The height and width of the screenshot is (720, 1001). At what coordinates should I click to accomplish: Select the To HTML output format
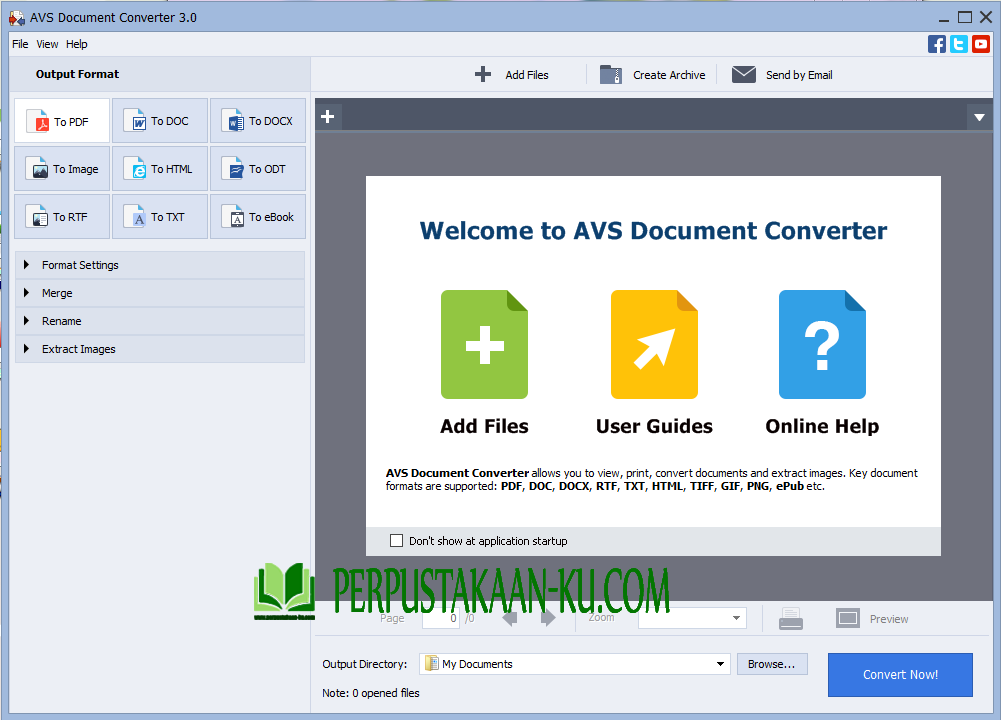point(160,169)
